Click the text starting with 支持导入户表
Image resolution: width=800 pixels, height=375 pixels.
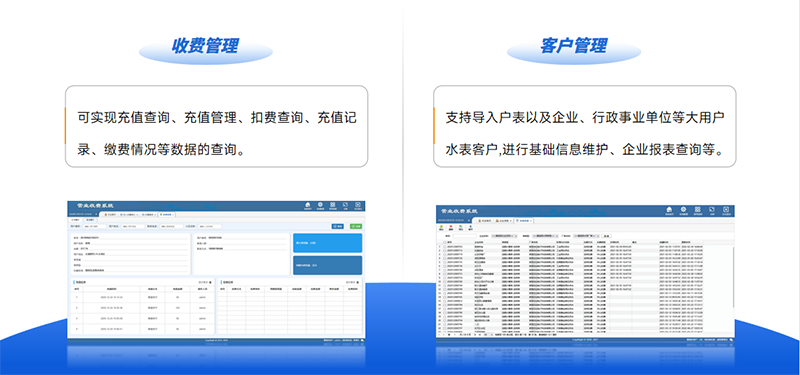pyautogui.click(x=585, y=134)
